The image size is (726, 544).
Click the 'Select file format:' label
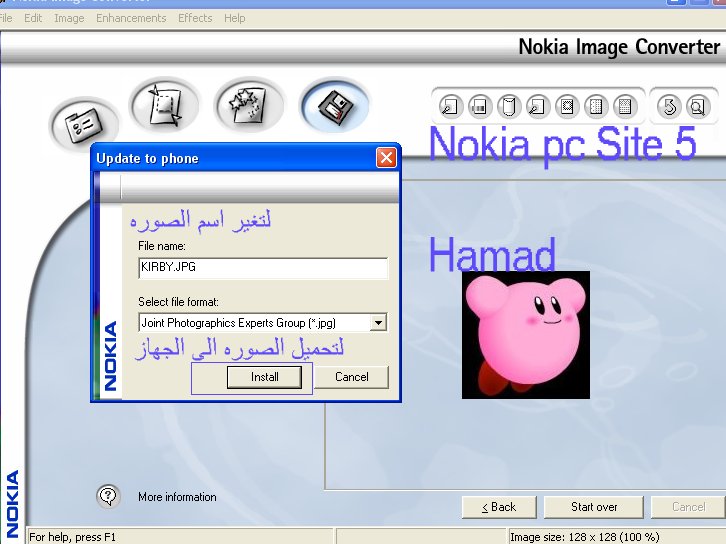coord(178,302)
